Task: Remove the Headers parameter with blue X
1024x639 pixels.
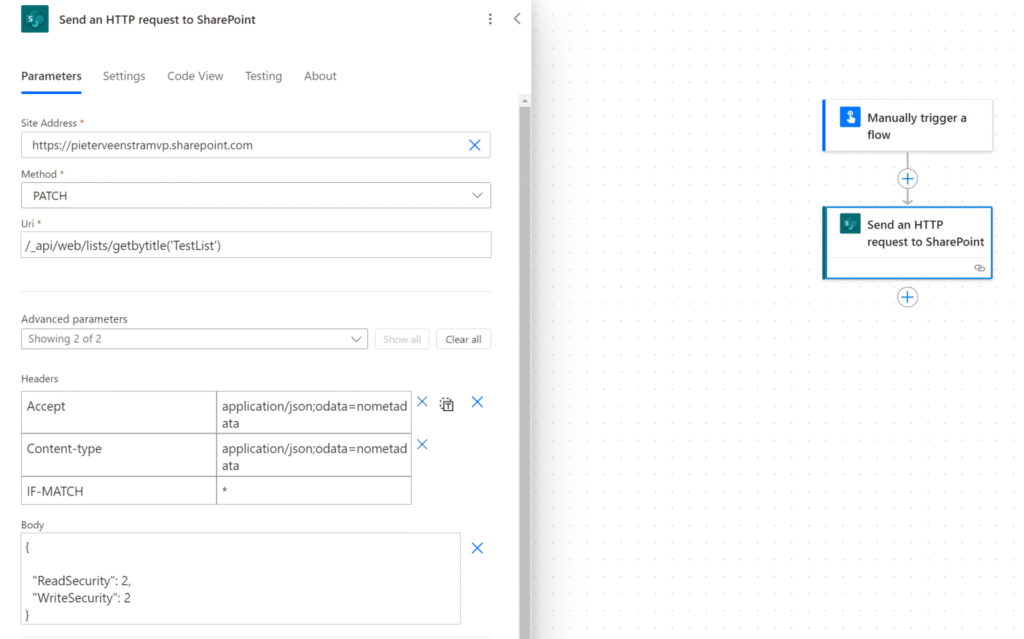Action: [477, 402]
